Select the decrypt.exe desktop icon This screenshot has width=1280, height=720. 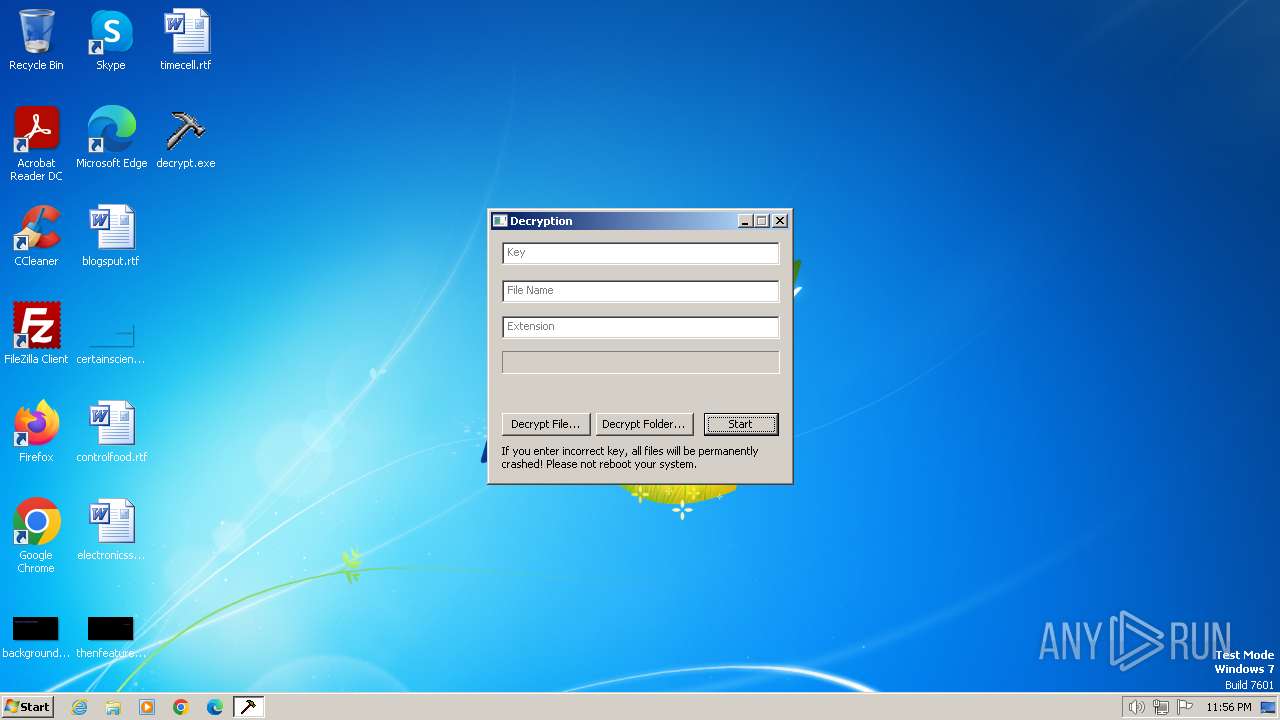[186, 138]
